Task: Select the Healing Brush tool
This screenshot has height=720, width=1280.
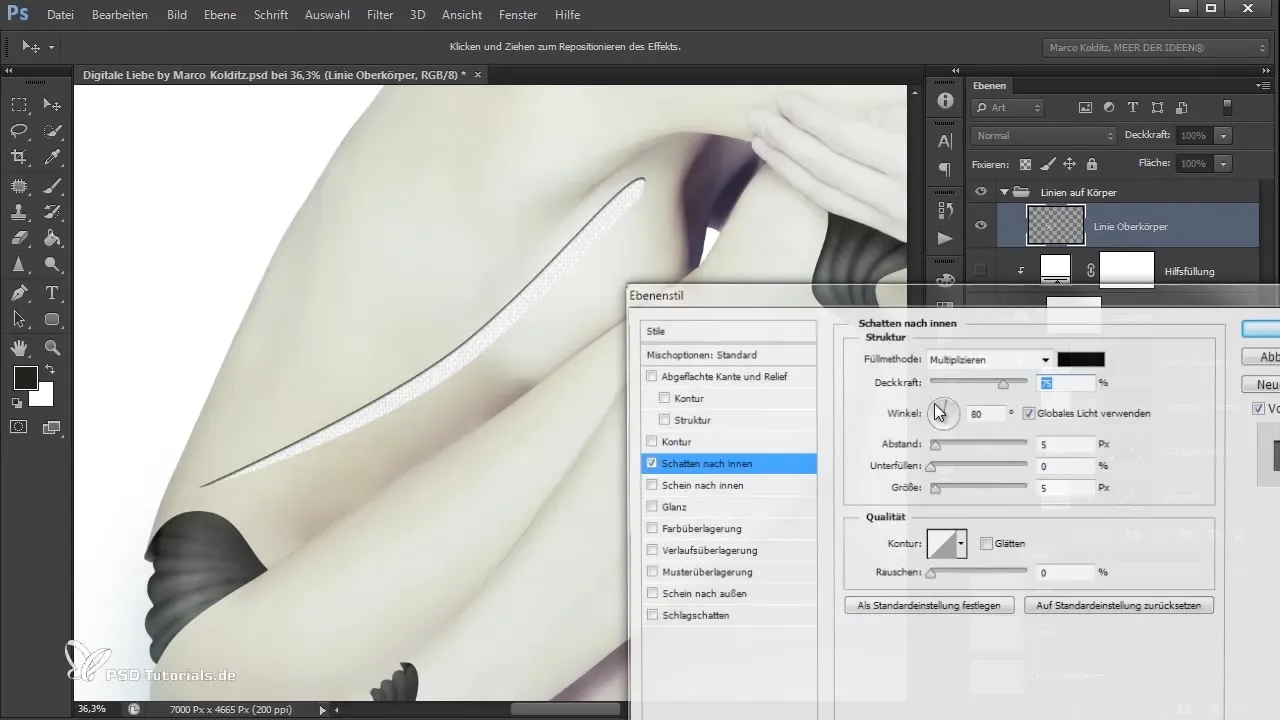Action: [19, 185]
